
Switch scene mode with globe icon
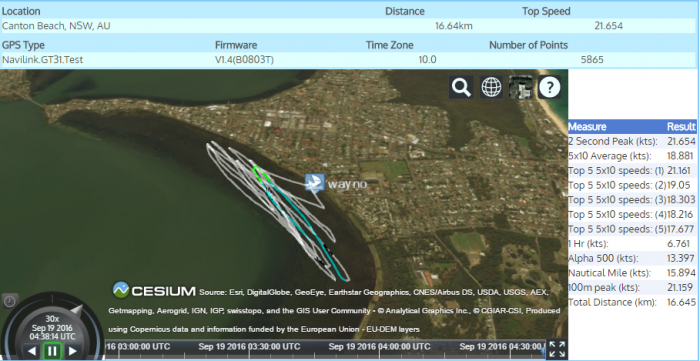tap(491, 87)
